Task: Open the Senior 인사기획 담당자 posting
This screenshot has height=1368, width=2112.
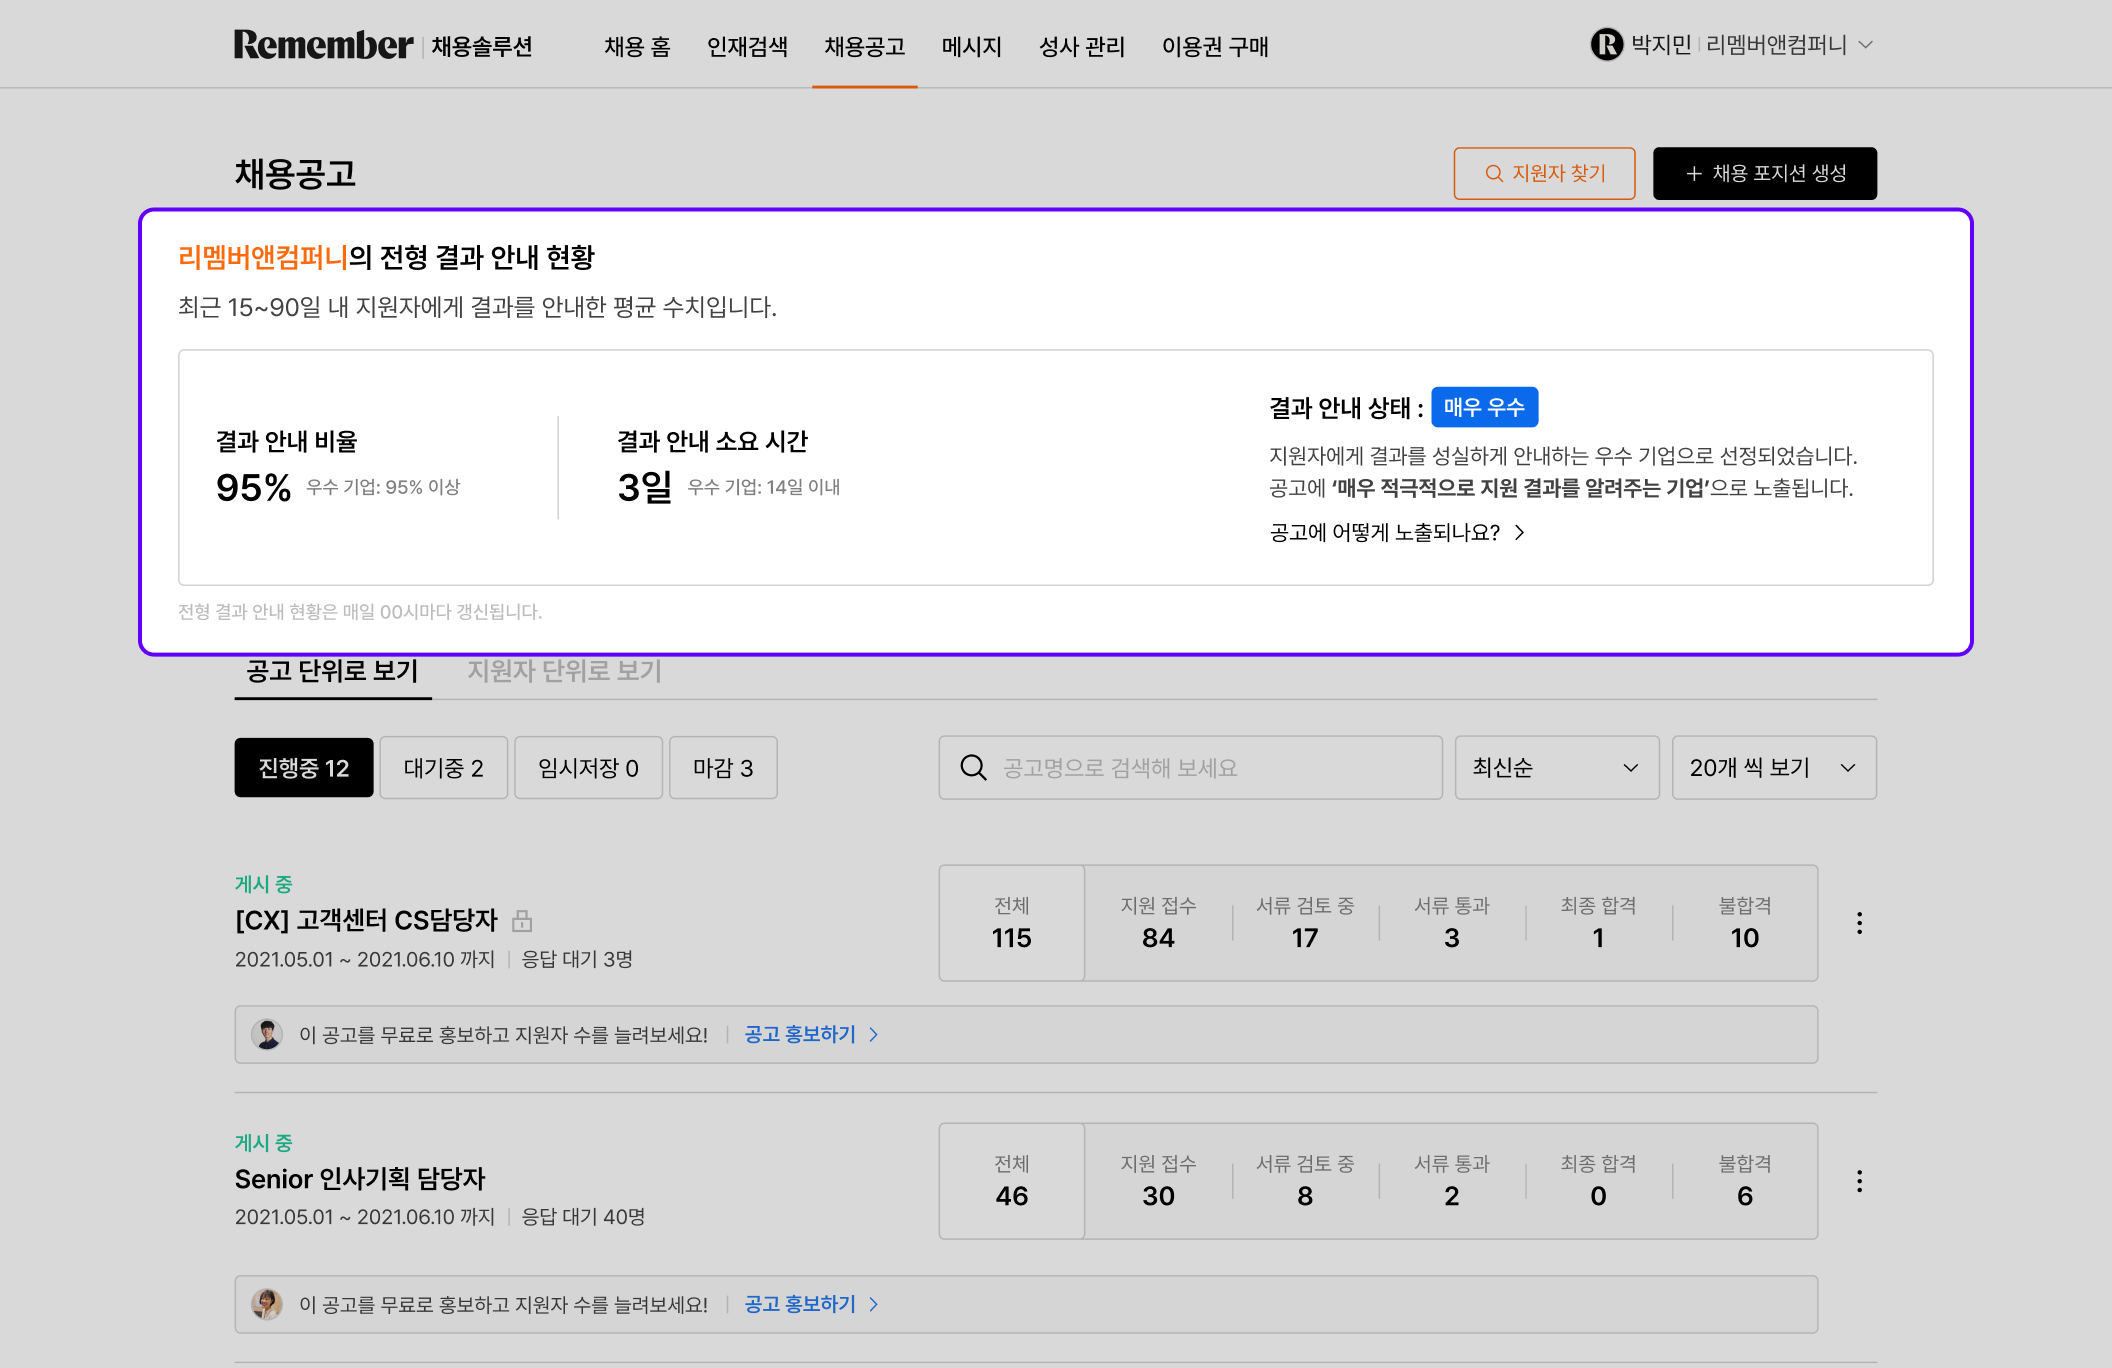Action: (x=360, y=1179)
